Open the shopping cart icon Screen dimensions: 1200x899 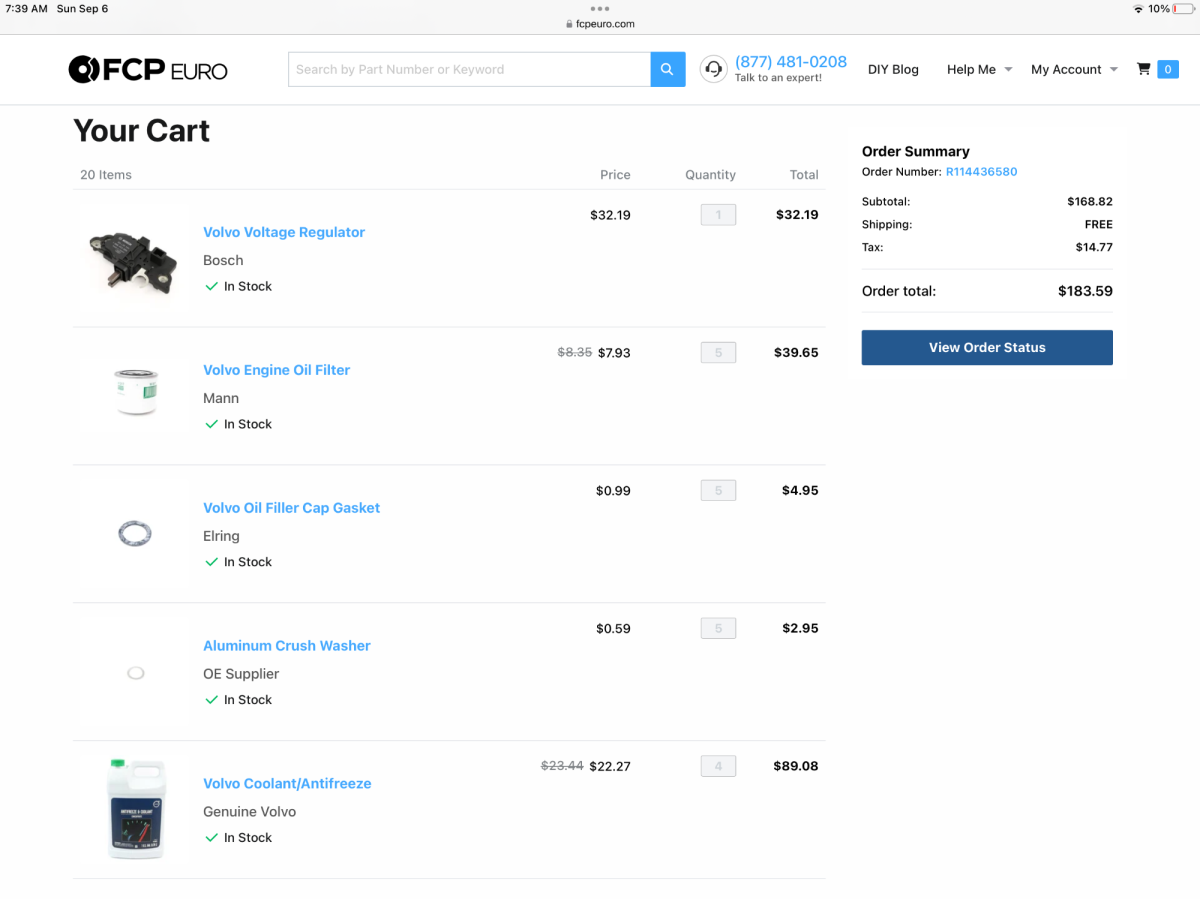[1143, 69]
